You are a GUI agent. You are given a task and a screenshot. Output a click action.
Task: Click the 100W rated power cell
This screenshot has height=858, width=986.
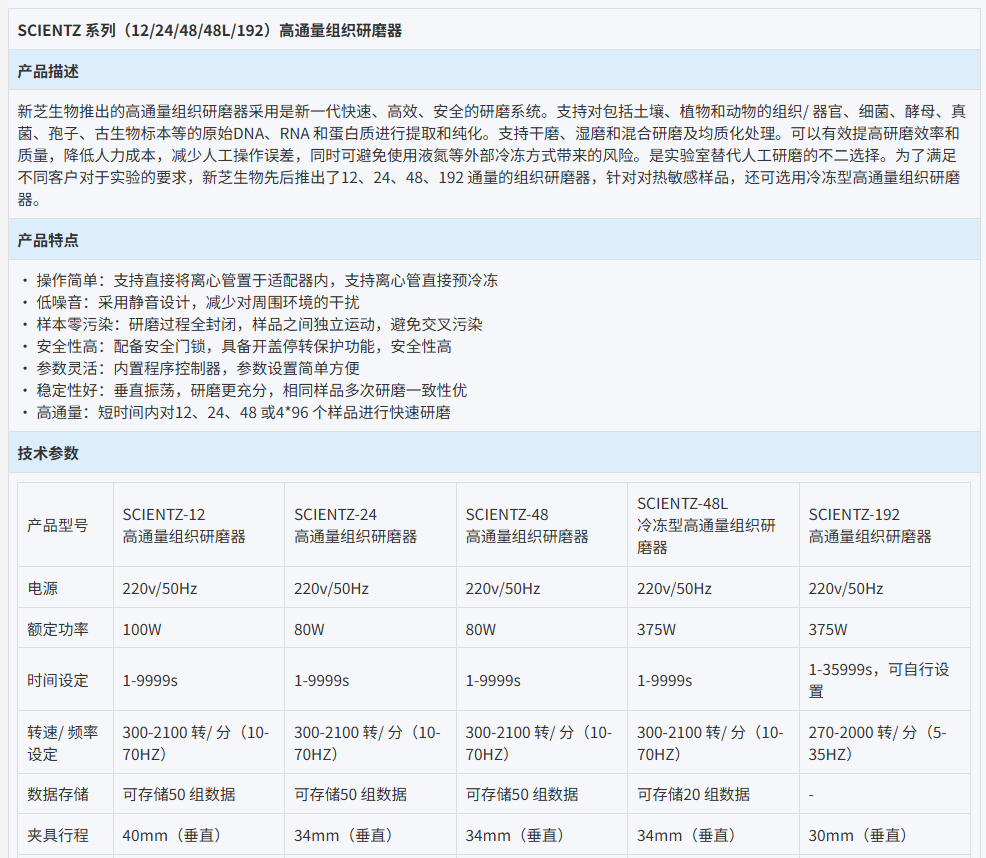(x=140, y=630)
